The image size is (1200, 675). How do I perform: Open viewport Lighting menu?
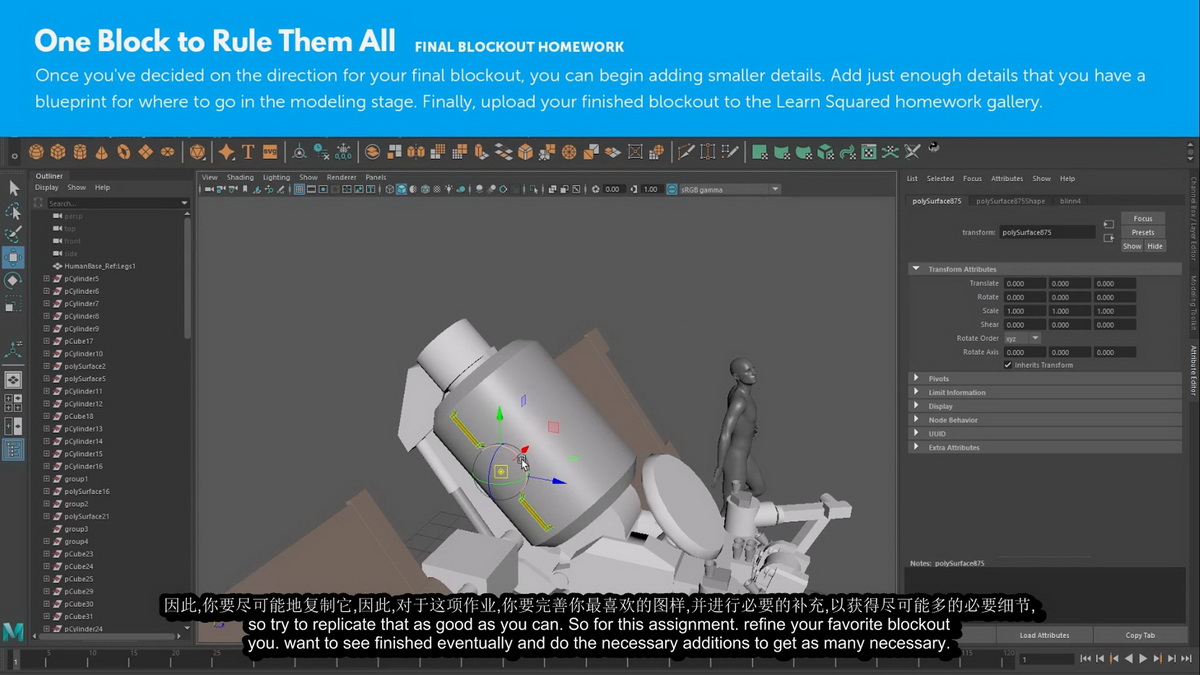pyautogui.click(x=276, y=177)
